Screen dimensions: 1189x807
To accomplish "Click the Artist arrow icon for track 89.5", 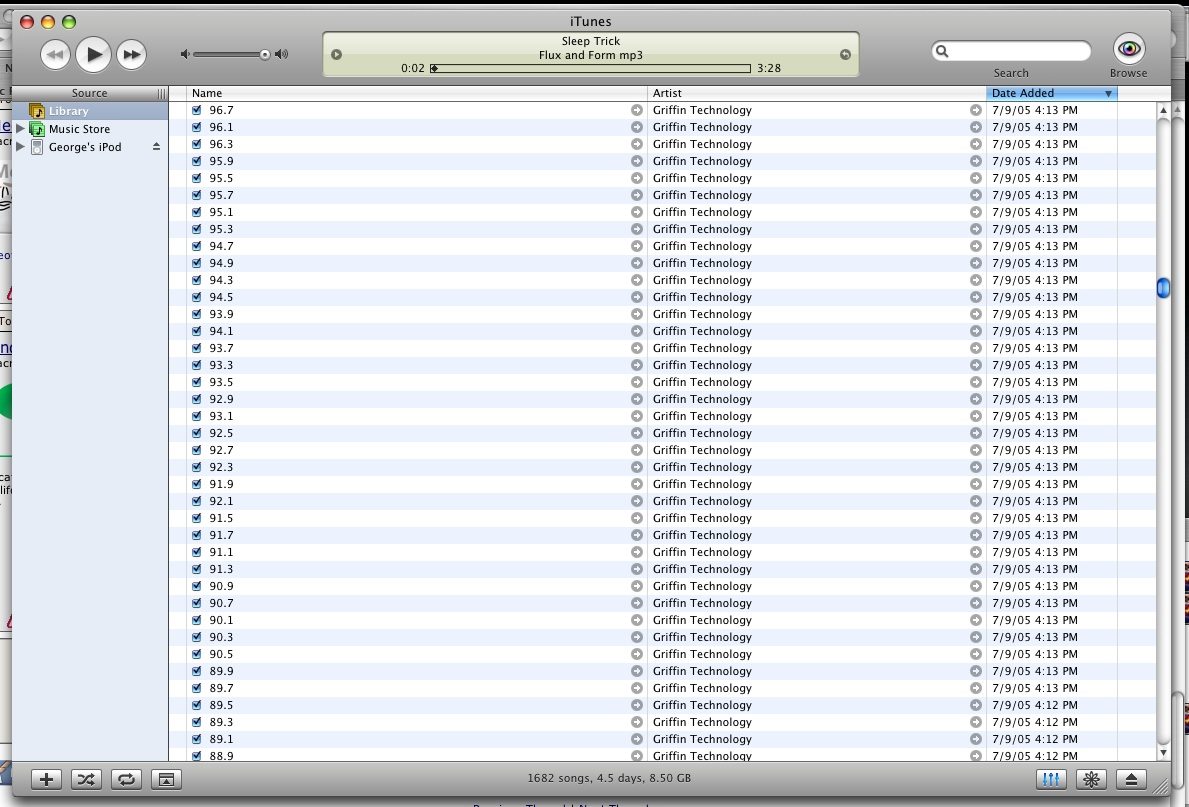I will [976, 705].
